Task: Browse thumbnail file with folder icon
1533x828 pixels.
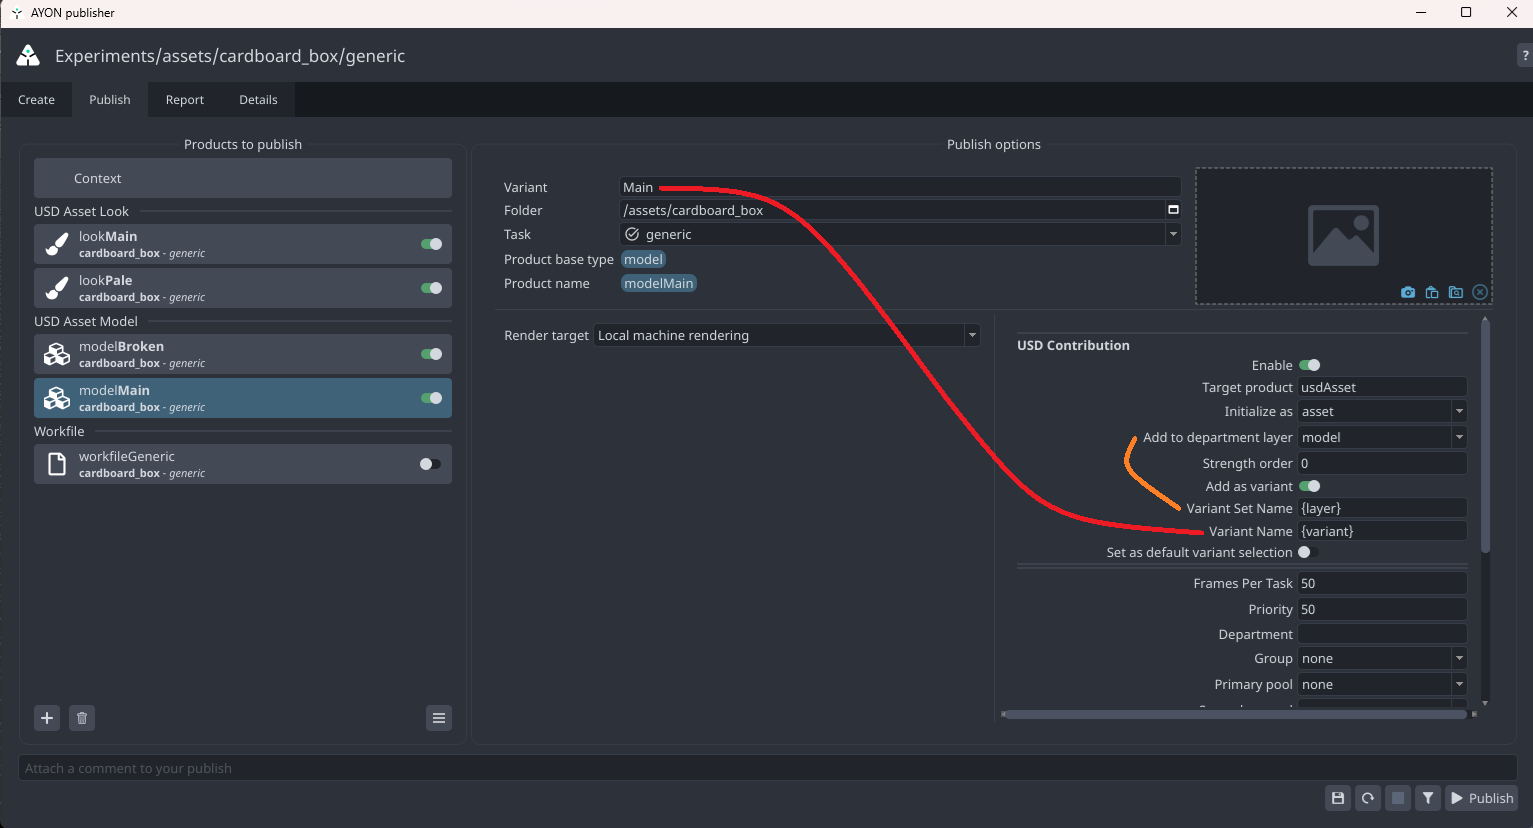Action: point(1456,292)
